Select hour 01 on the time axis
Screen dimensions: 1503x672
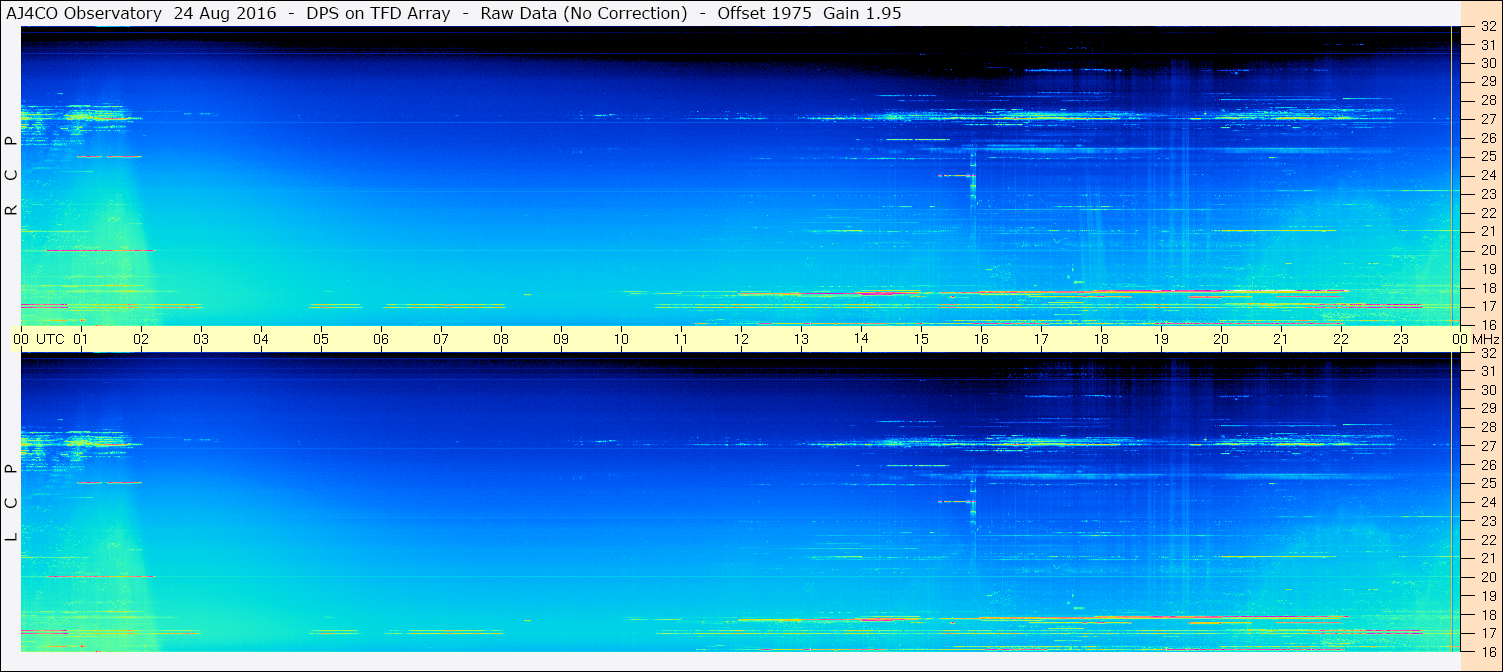point(81,339)
